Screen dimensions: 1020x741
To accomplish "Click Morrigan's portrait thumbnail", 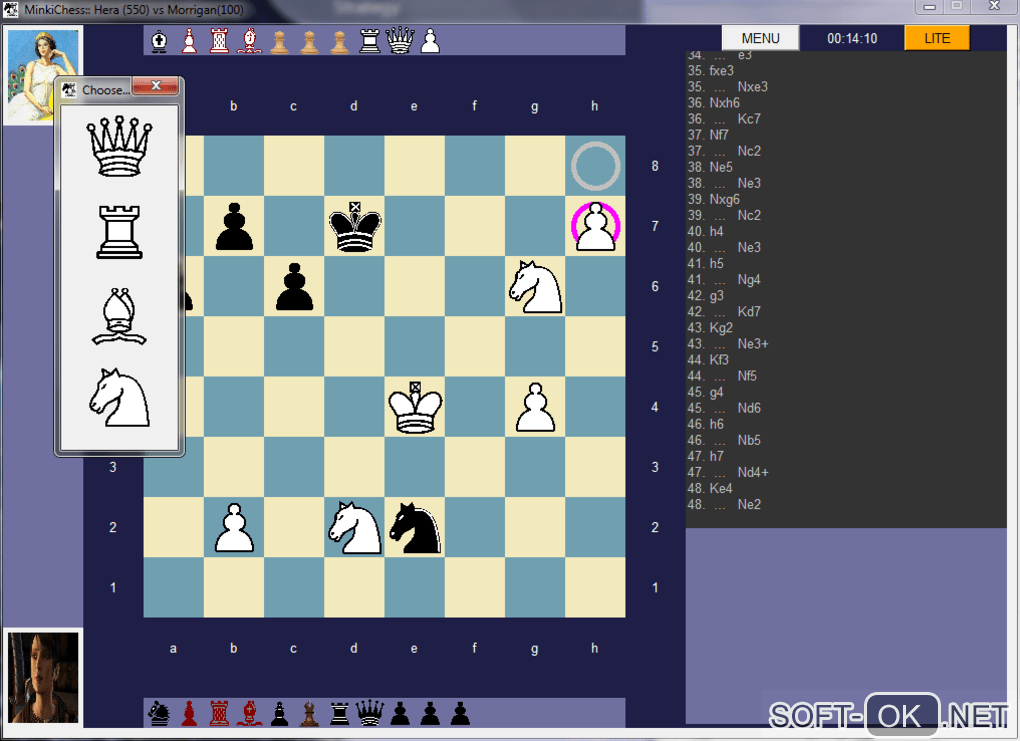I will (x=43, y=677).
